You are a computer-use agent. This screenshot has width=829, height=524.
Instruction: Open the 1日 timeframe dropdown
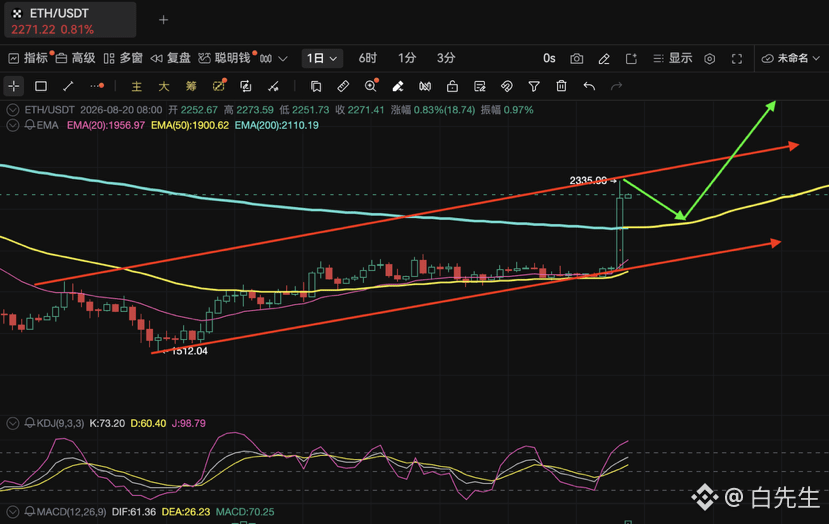pos(322,58)
